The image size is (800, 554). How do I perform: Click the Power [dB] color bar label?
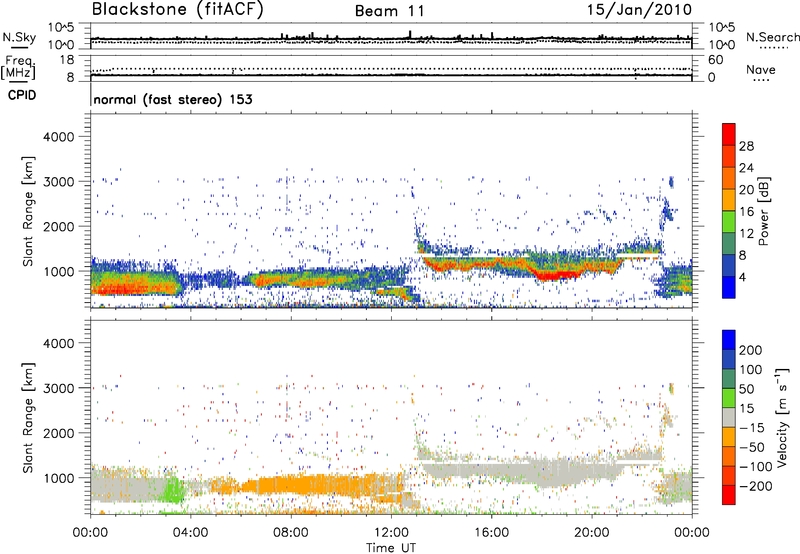point(764,211)
